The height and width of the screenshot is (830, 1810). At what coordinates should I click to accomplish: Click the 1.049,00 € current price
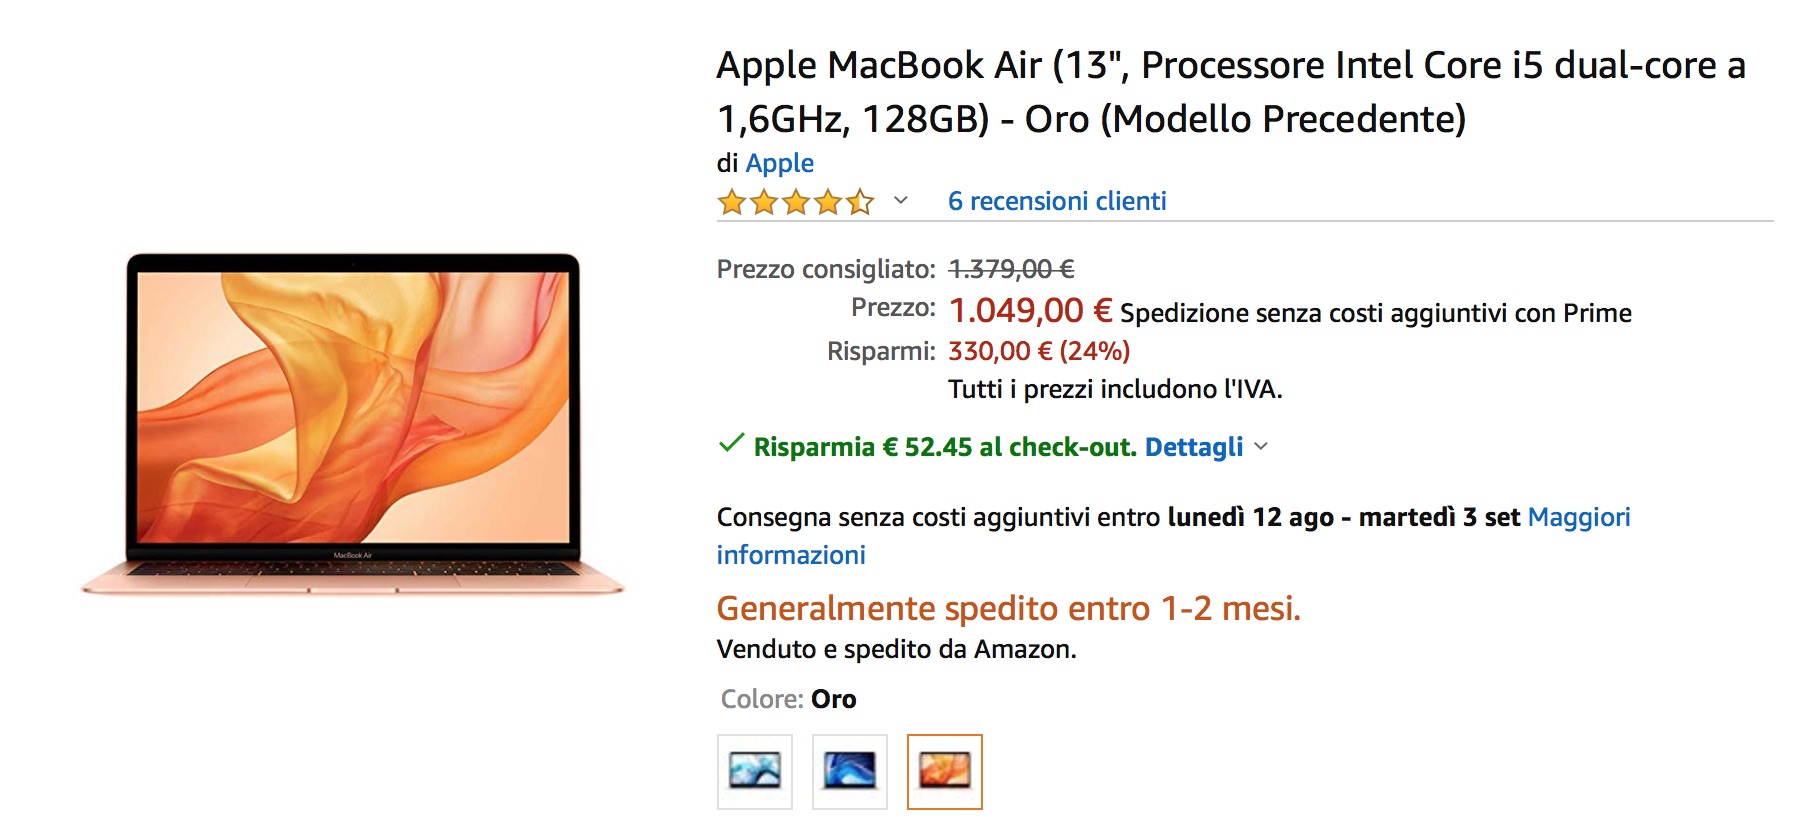click(1030, 311)
